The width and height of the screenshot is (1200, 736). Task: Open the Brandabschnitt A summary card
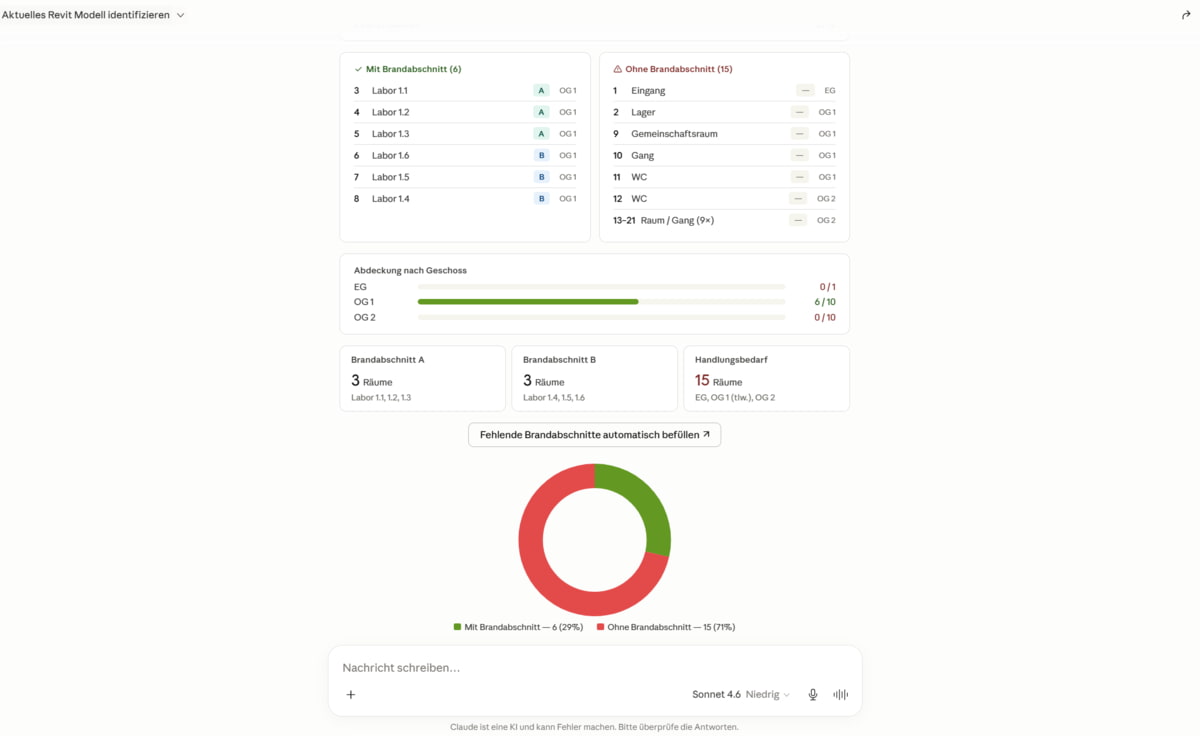click(x=422, y=378)
